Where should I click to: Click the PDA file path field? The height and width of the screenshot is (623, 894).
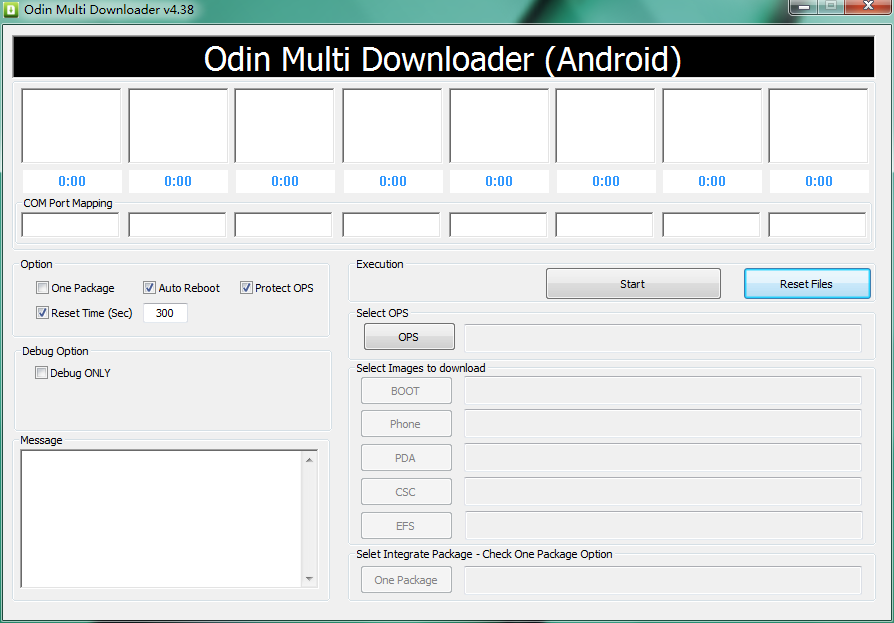click(663, 458)
